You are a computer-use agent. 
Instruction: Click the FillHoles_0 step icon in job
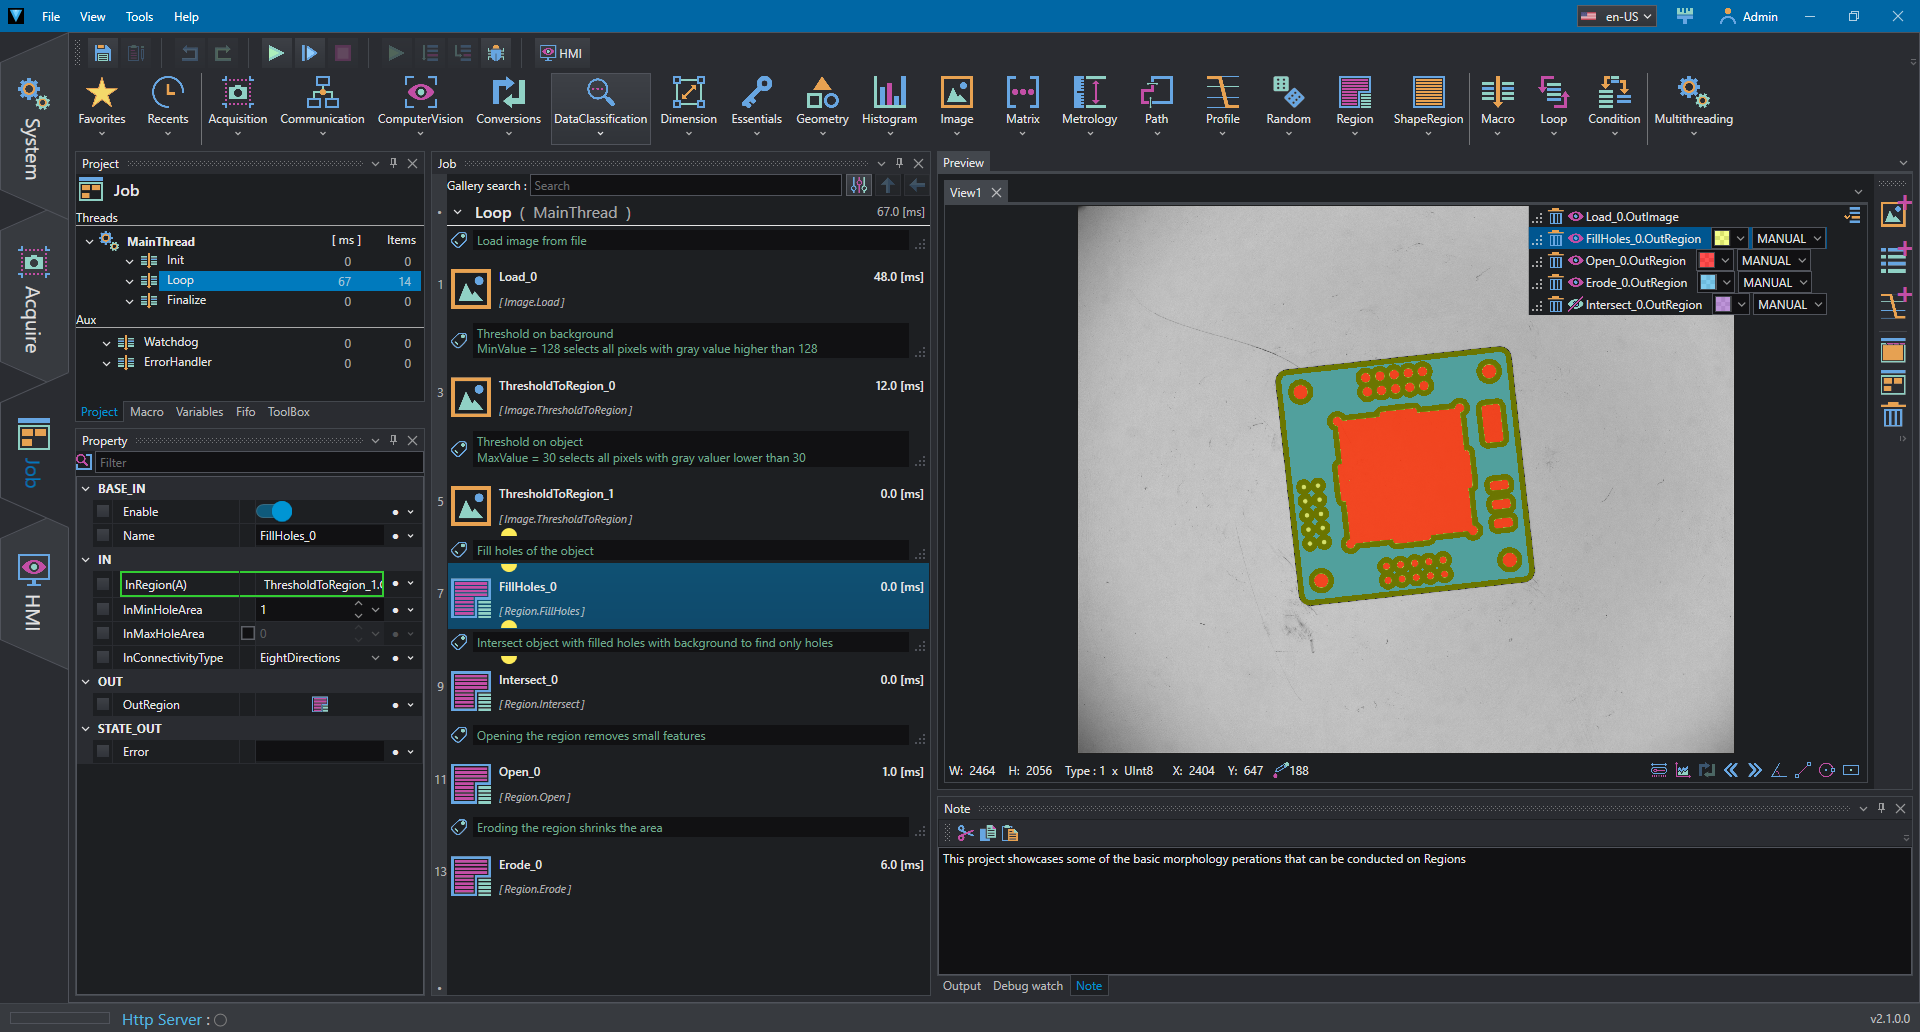click(x=471, y=598)
